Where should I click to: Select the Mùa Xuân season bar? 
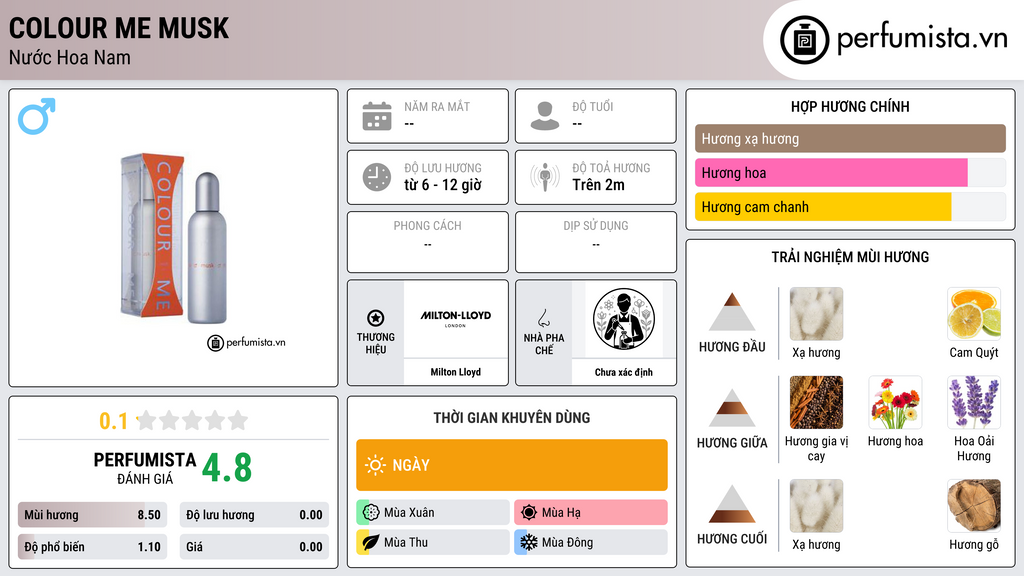point(433,512)
